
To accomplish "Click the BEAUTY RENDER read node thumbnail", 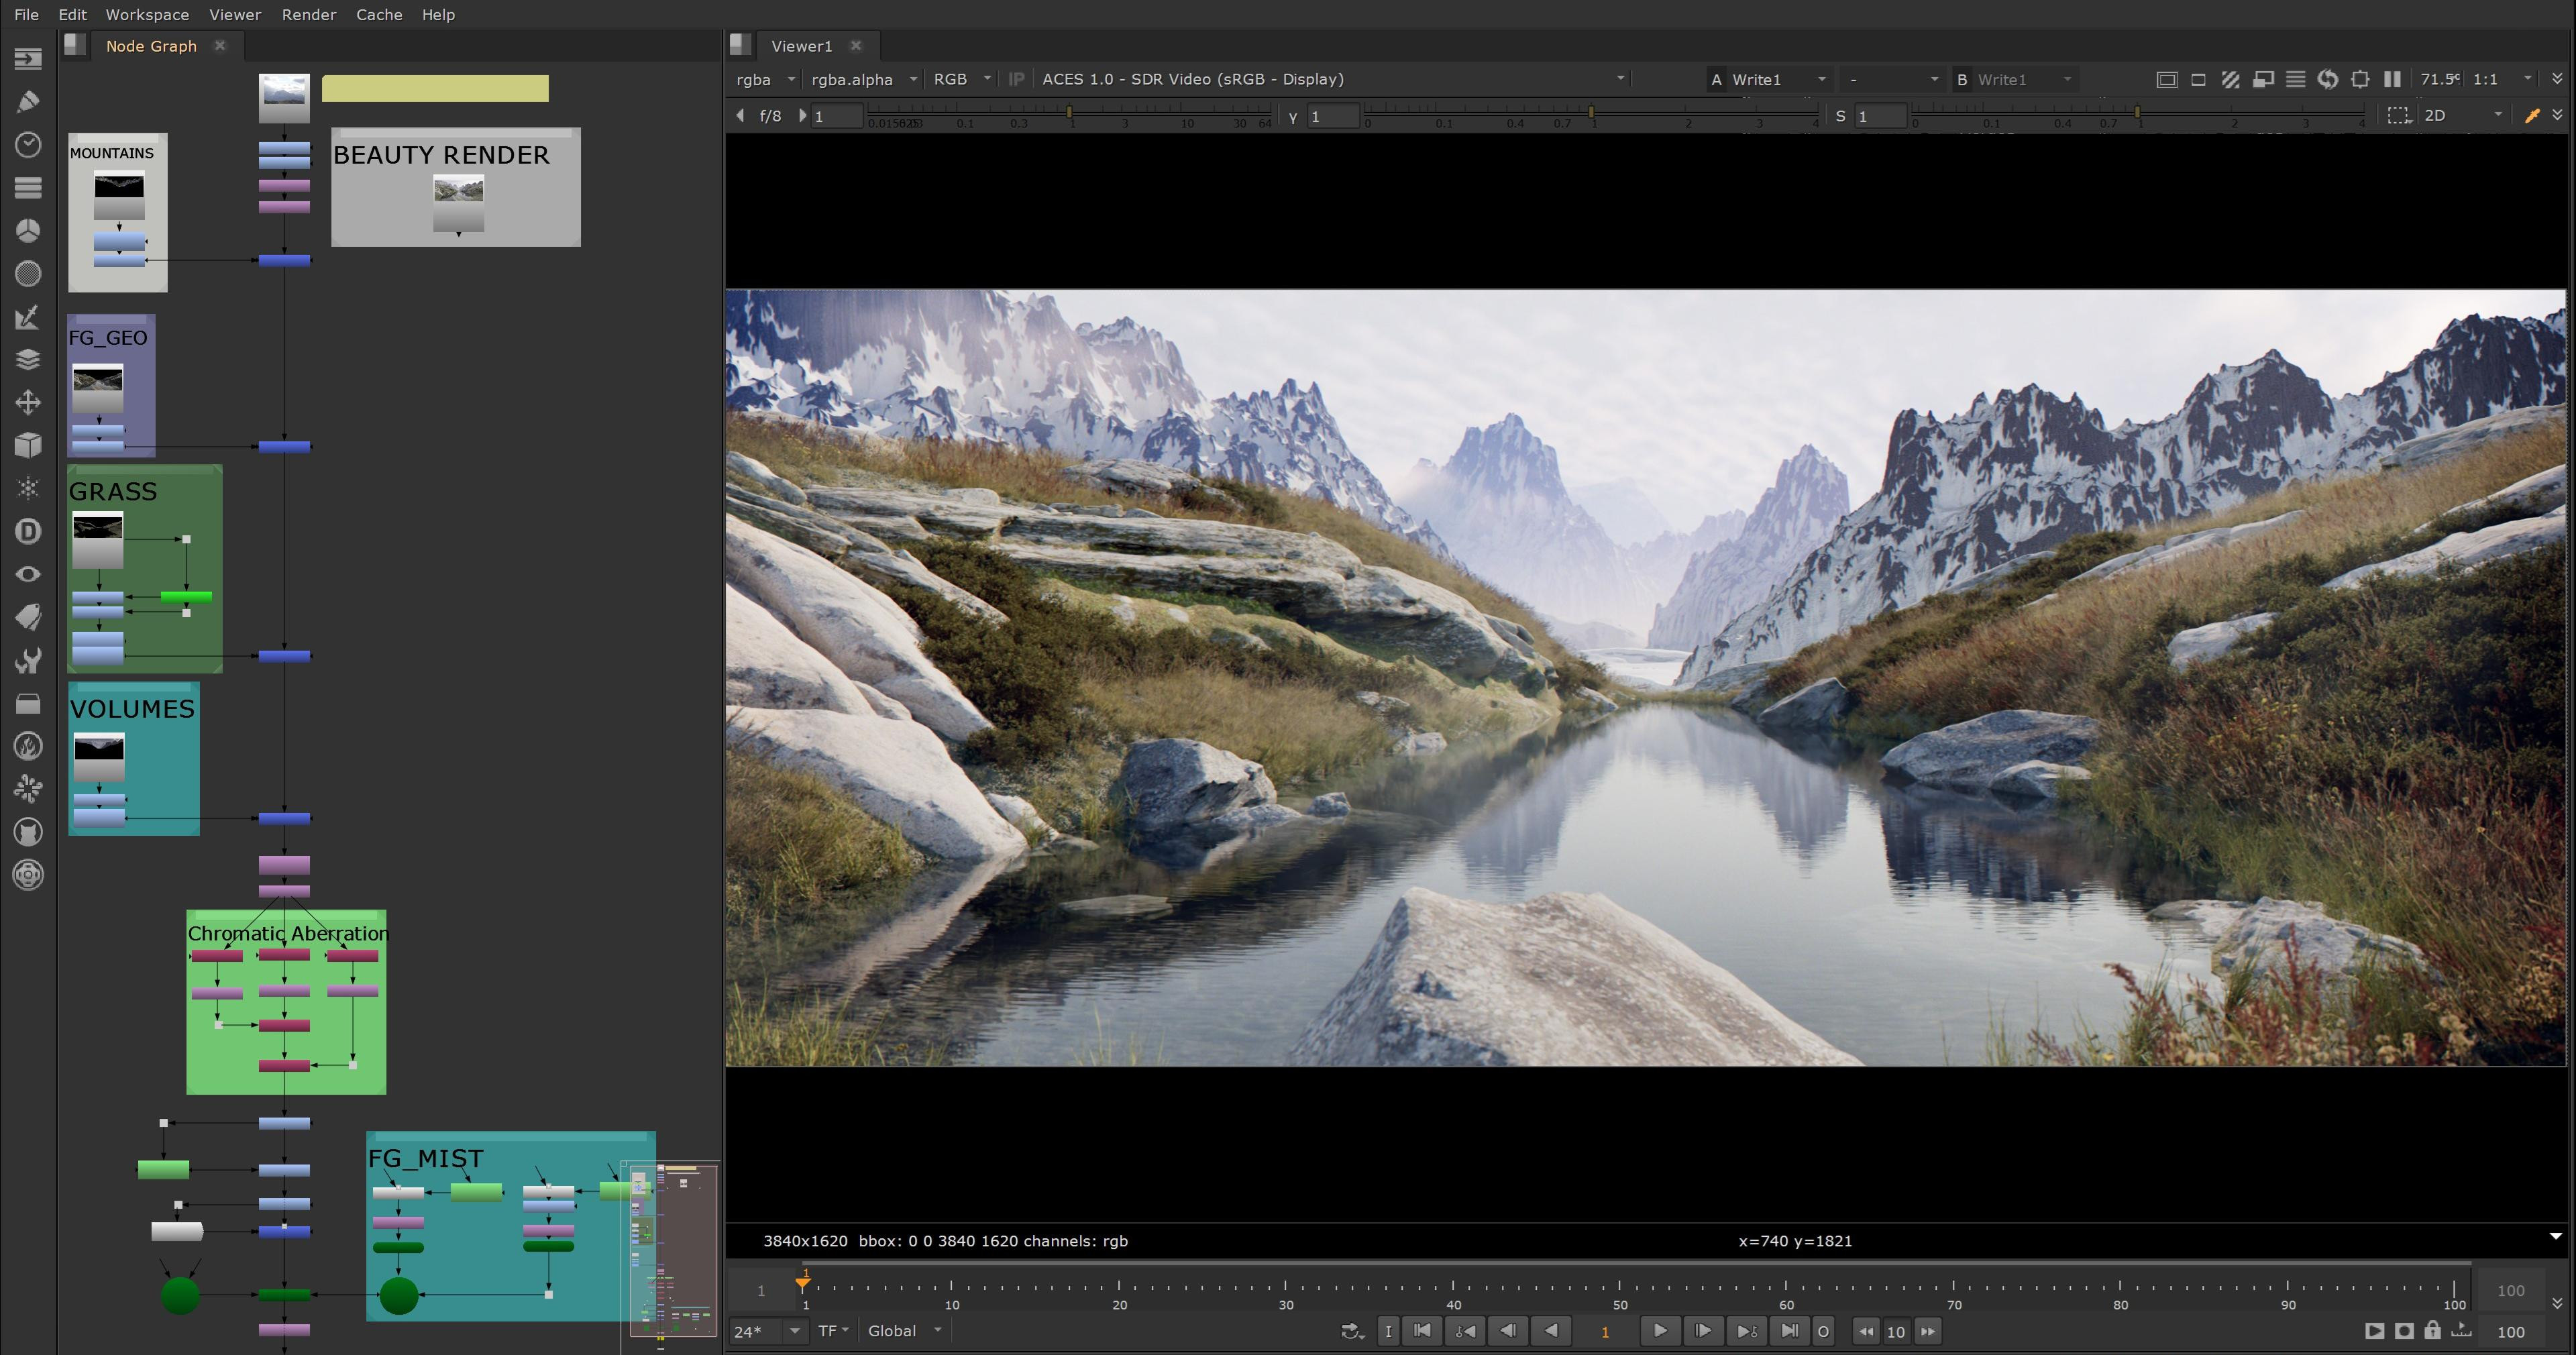I will pyautogui.click(x=458, y=190).
